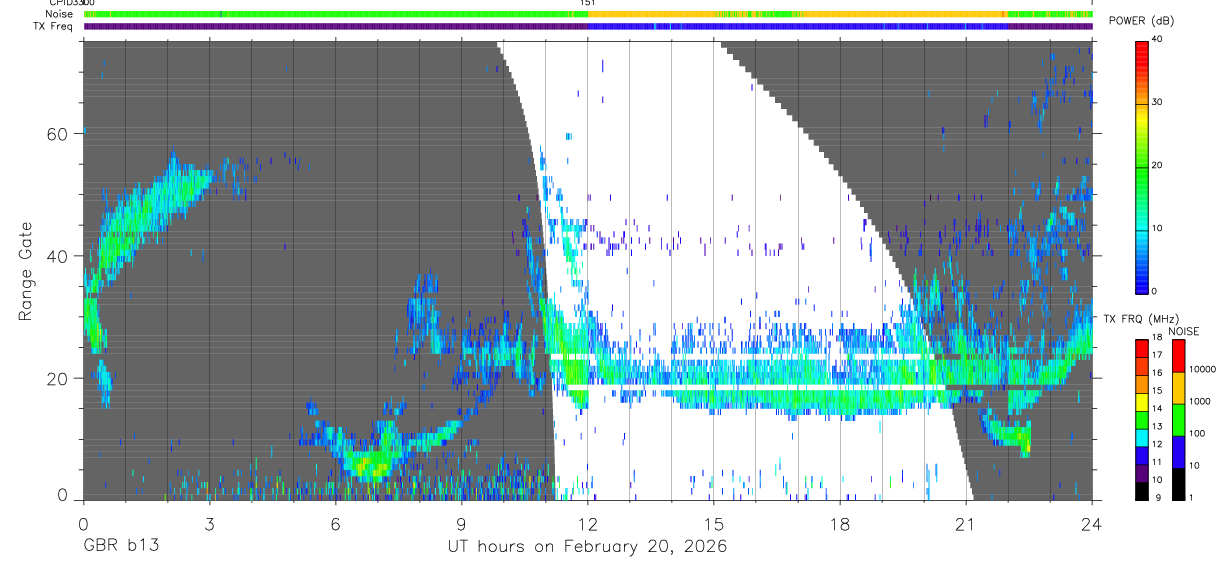
Task: Click the red swatch in TX FRQ legend
Action: coord(1141,348)
